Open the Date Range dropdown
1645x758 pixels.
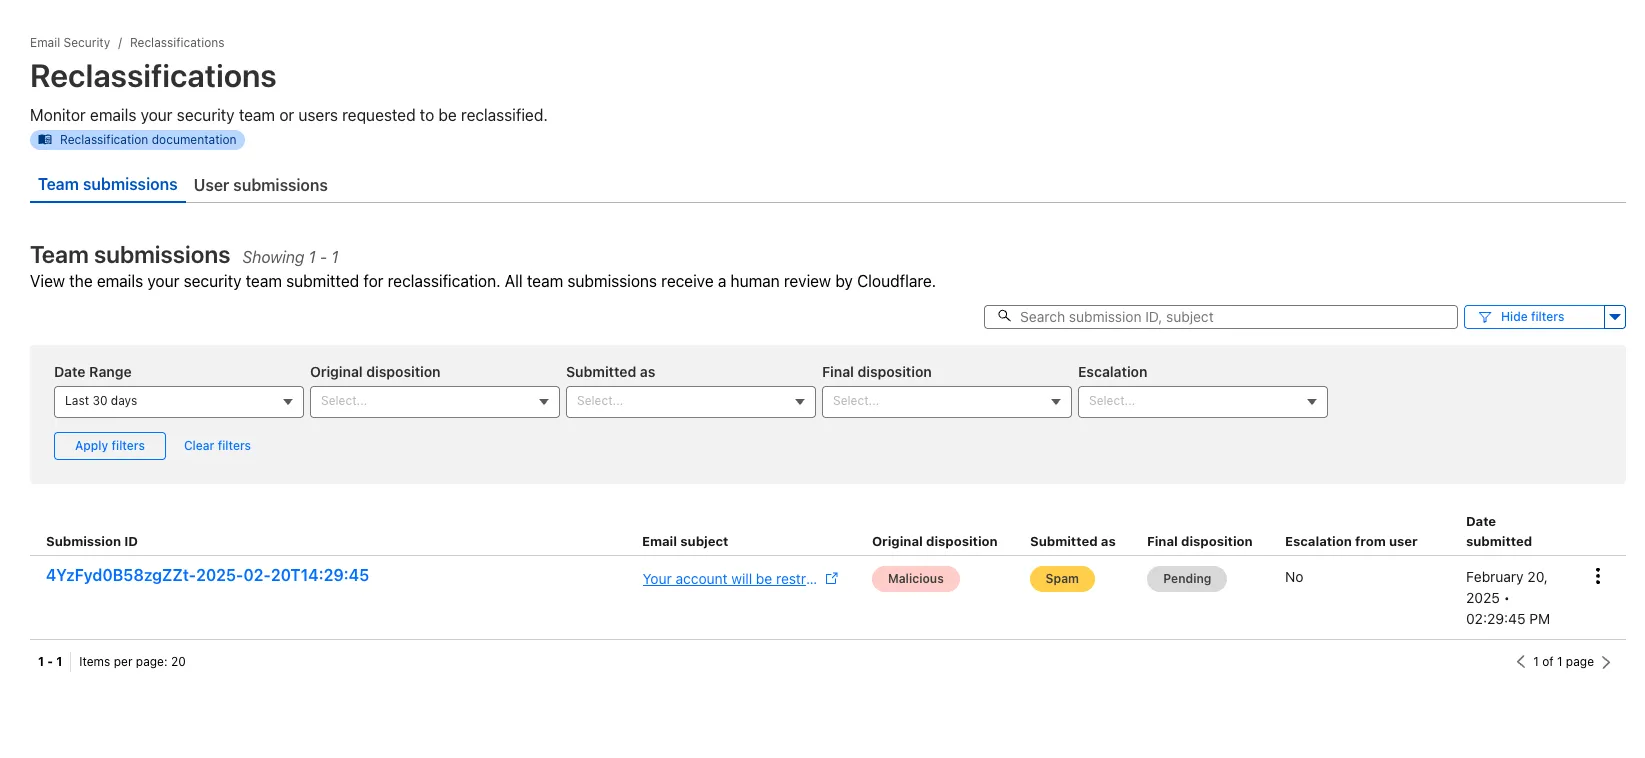[178, 401]
